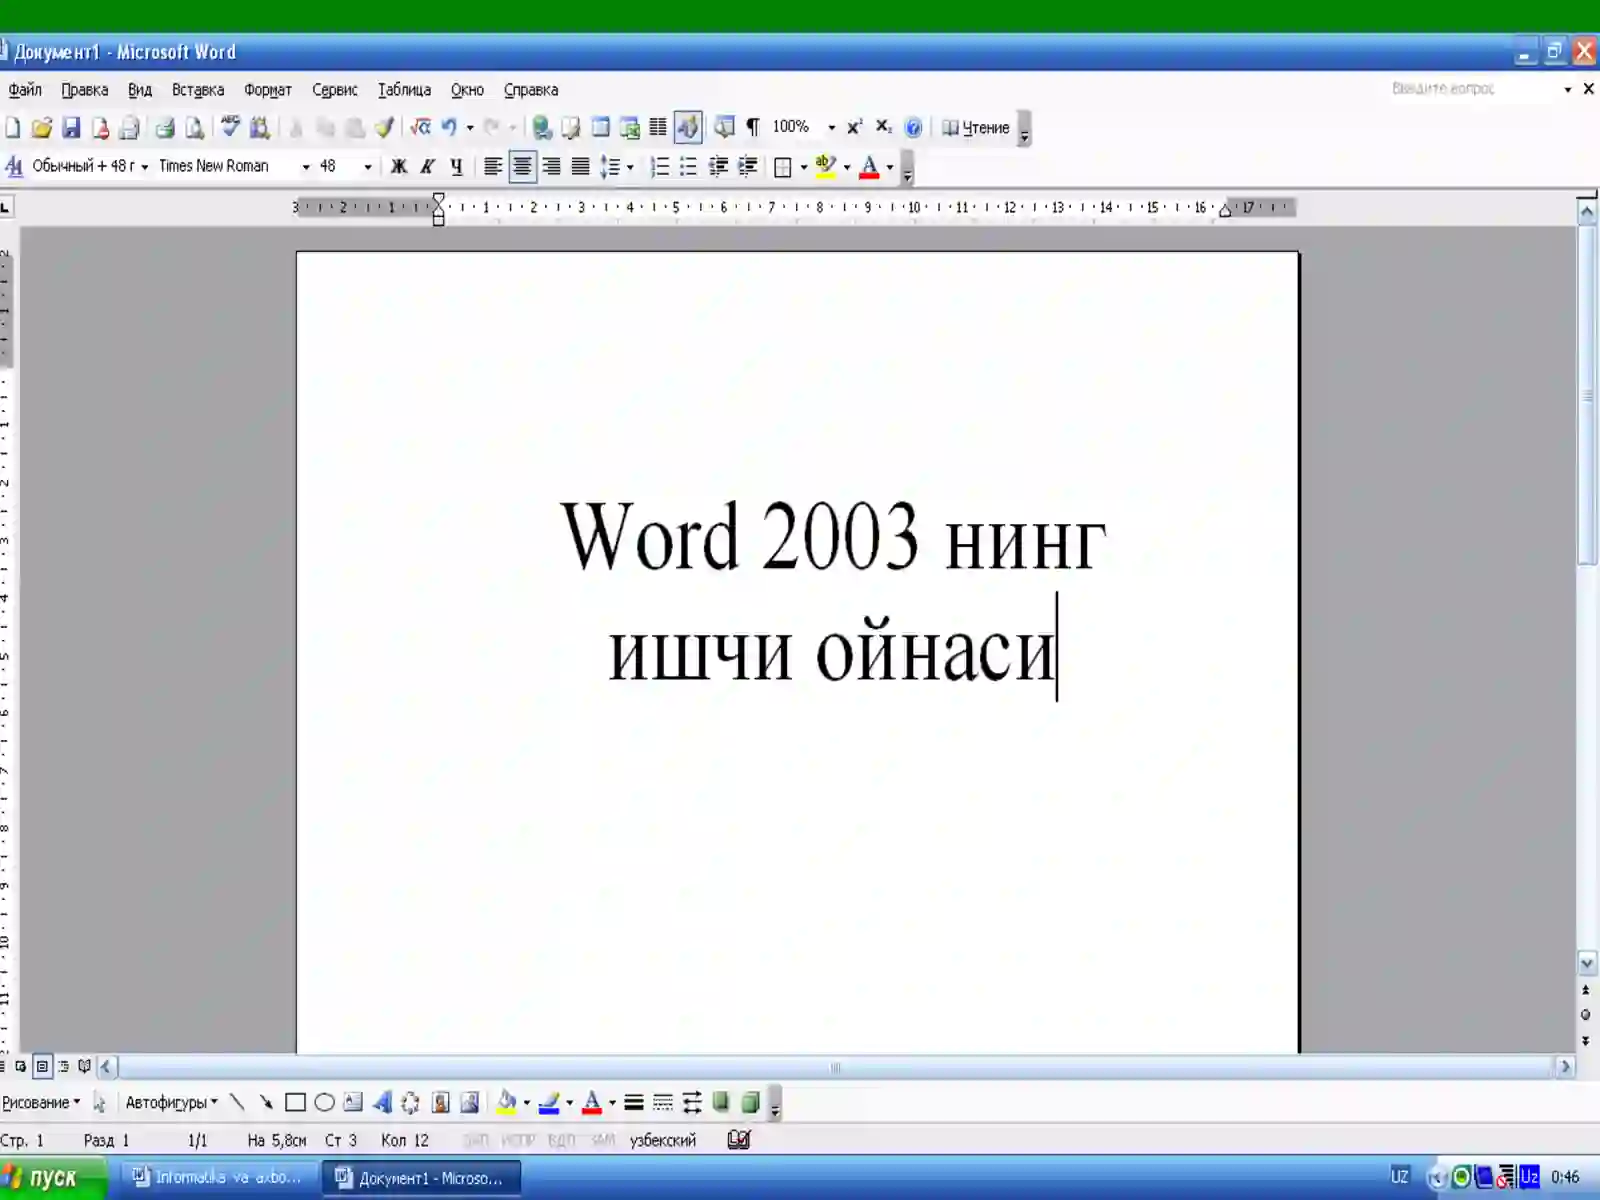Image resolution: width=1600 pixels, height=1200 pixels.
Task: Open the 100% zoom dropdown
Action: point(831,128)
